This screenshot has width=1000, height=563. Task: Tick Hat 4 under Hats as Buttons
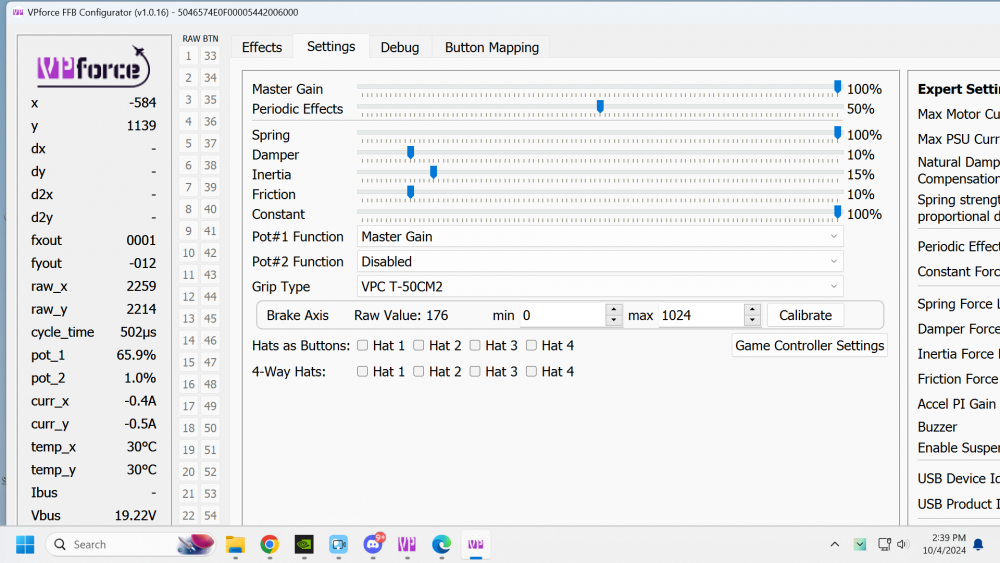[x=531, y=346]
